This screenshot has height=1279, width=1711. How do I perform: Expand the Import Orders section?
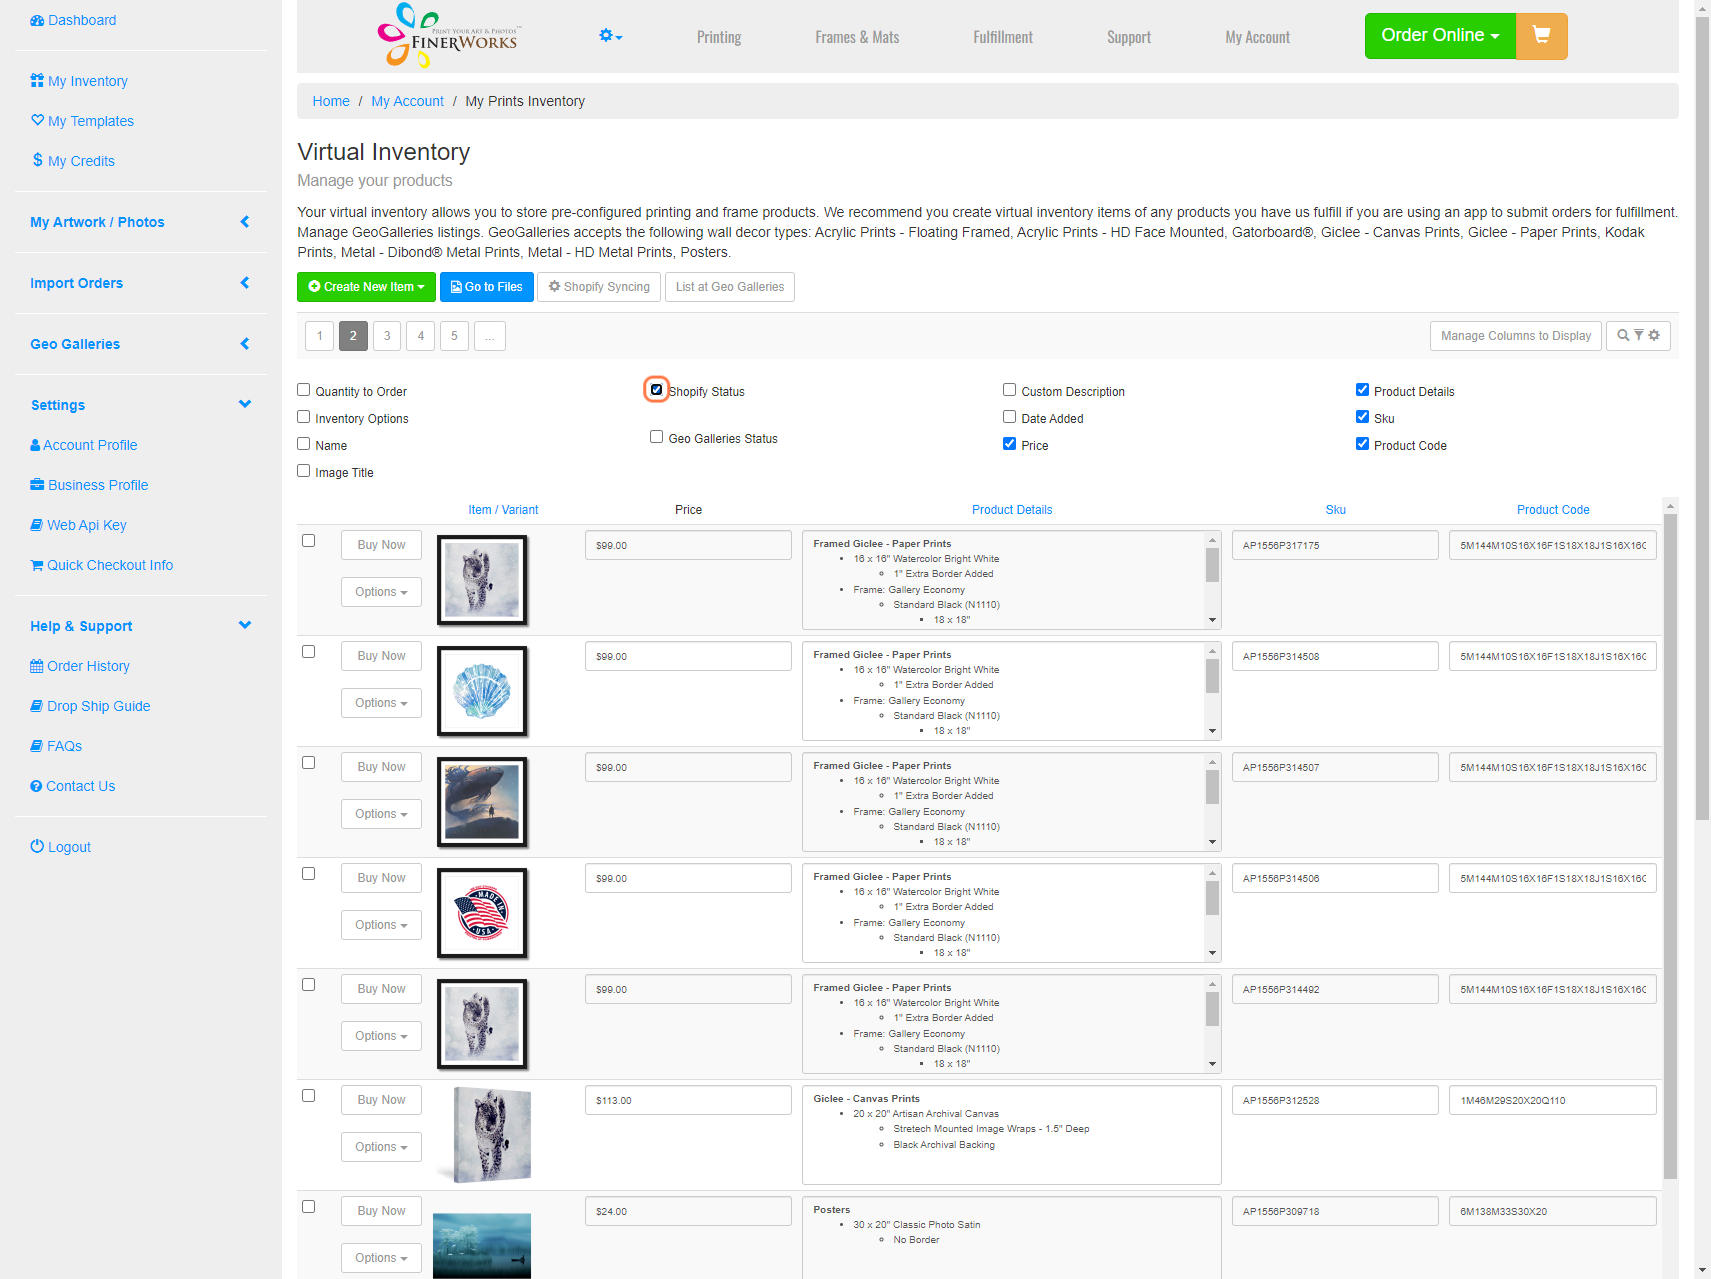[x=140, y=283]
